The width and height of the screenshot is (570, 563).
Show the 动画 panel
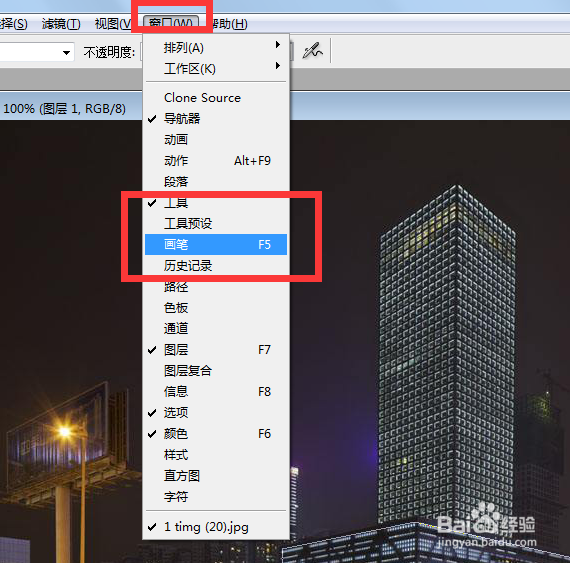[216, 140]
